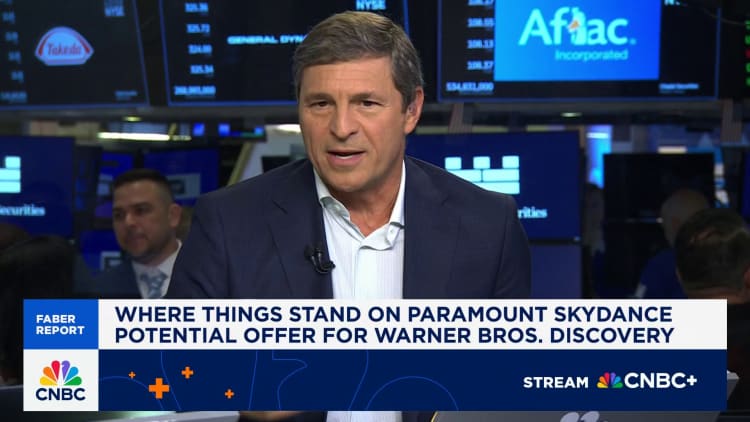The height and width of the screenshot is (422, 750).
Task: Click the Takeda logo on the overhead screen
Action: click(x=64, y=46)
